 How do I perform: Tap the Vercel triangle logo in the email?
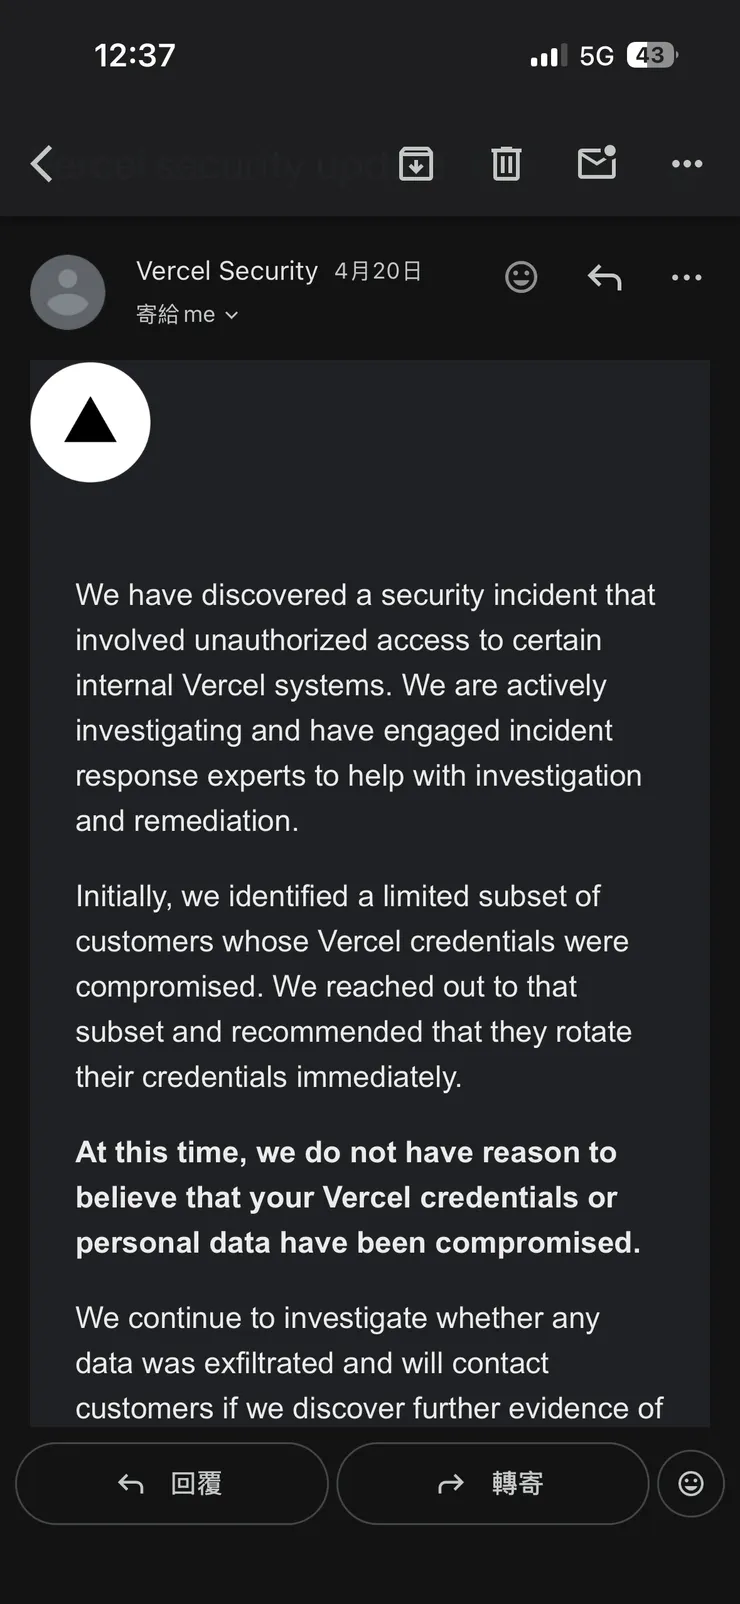point(90,422)
